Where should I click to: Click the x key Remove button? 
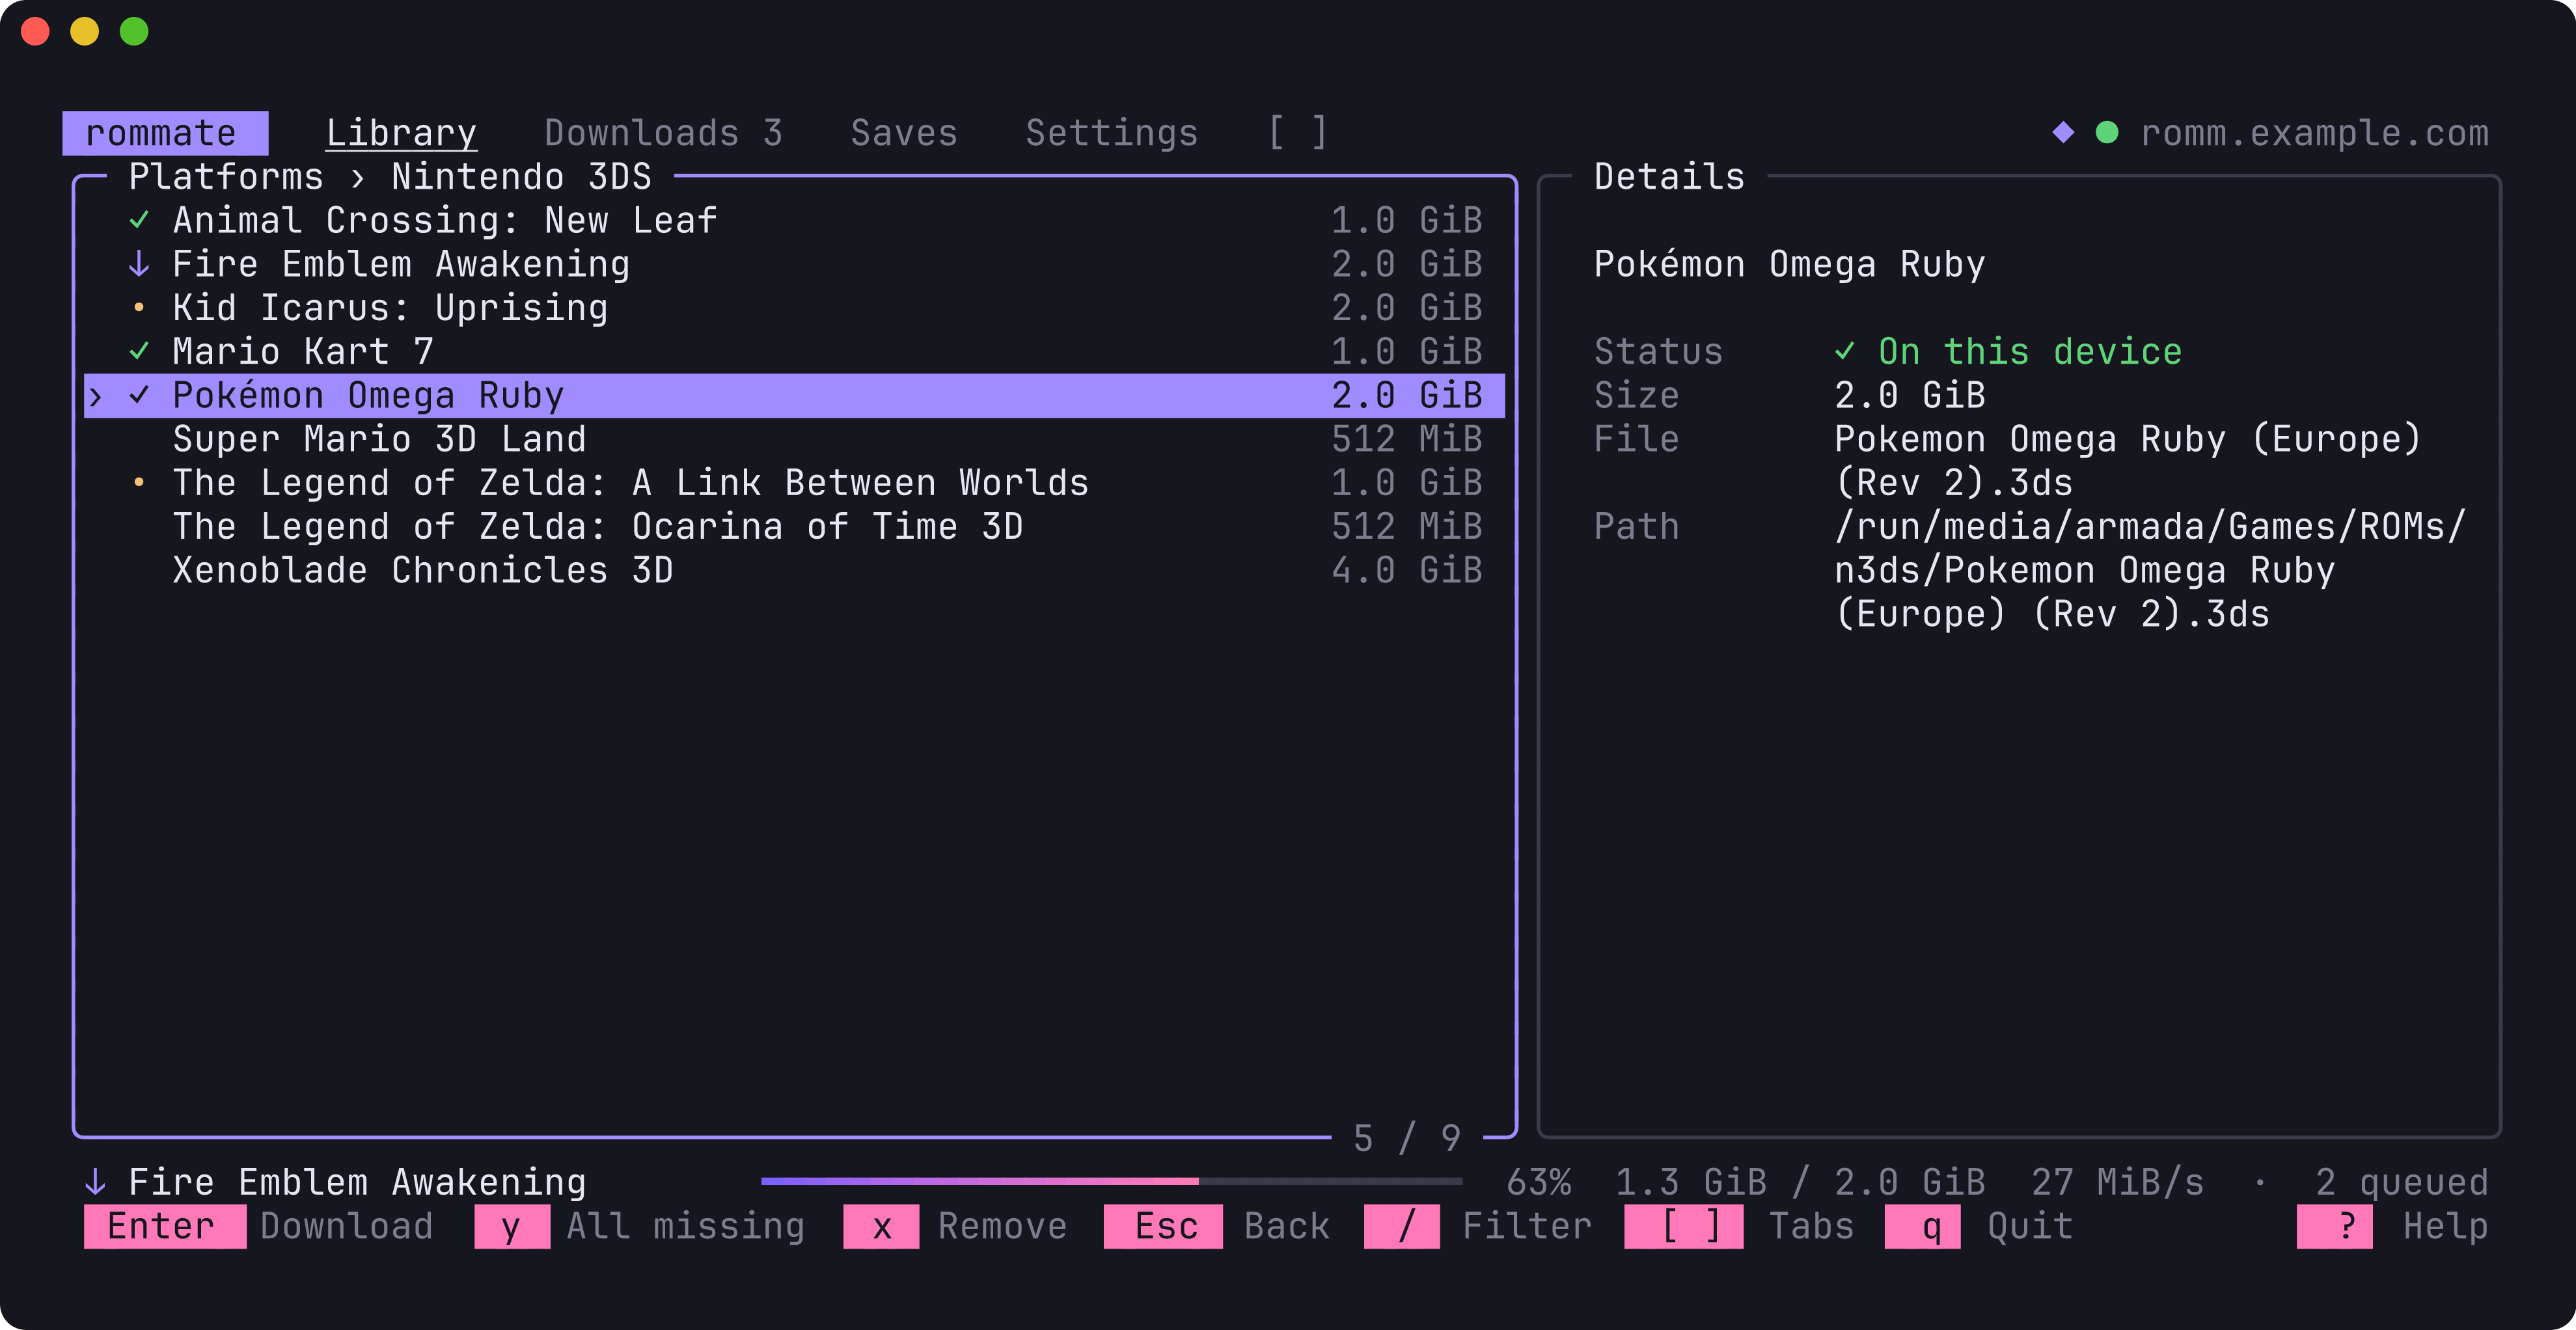955,1226
